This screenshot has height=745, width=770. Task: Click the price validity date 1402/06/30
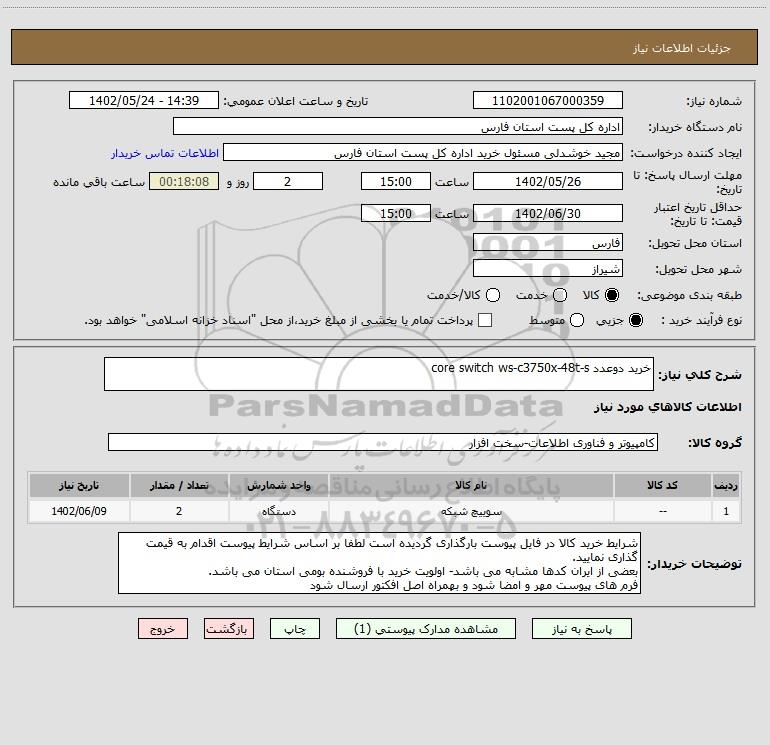coord(548,213)
